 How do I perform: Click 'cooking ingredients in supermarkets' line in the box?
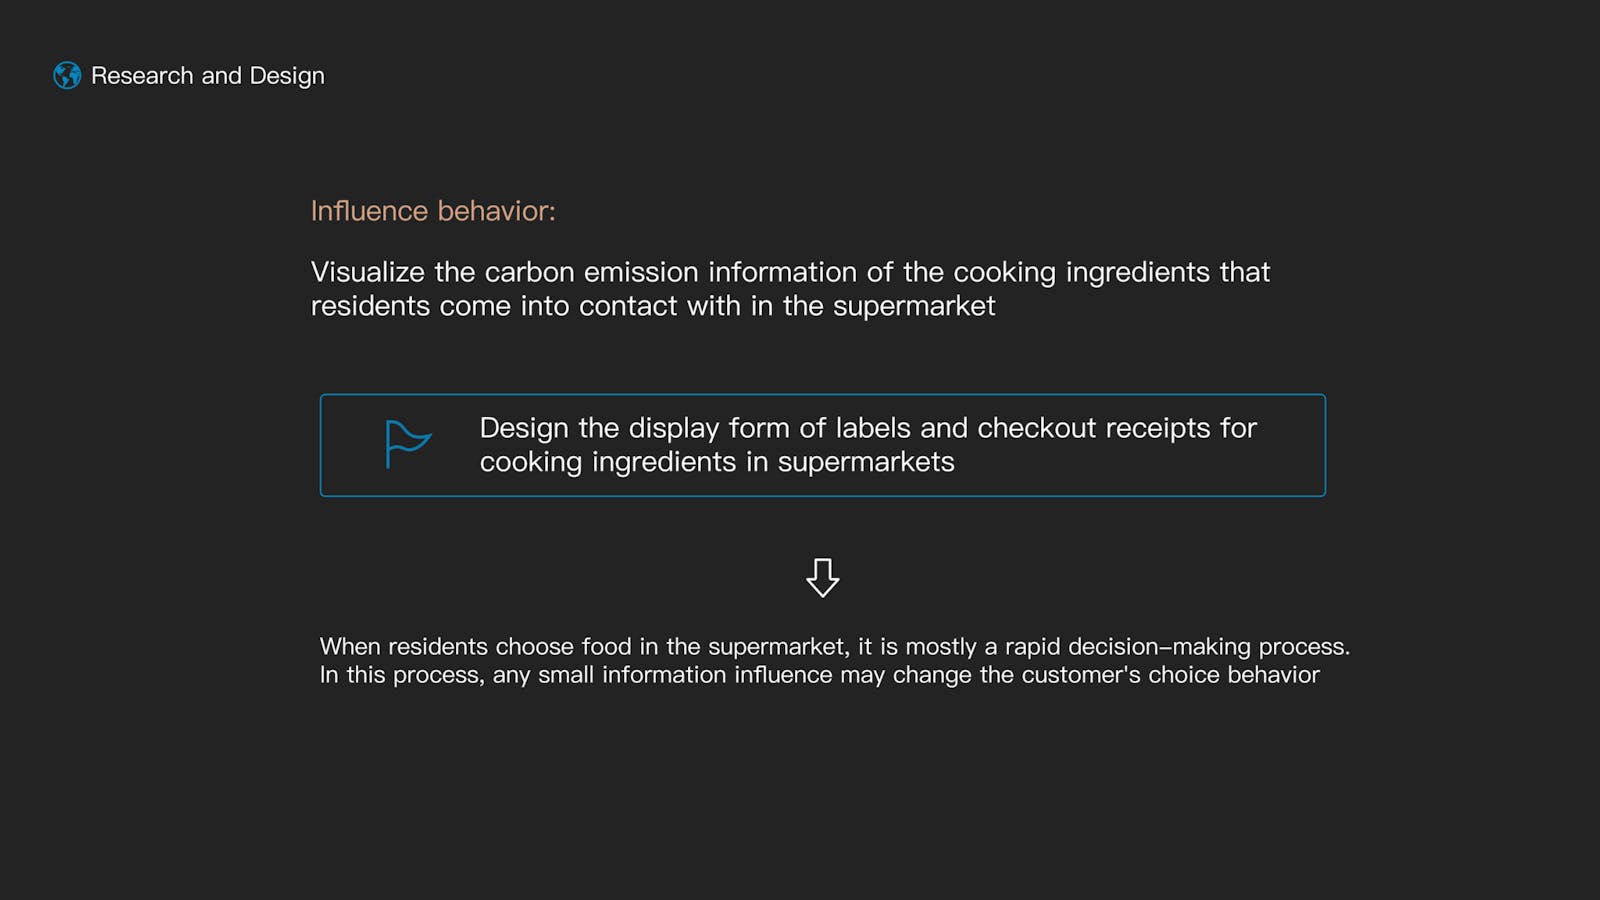pos(717,462)
